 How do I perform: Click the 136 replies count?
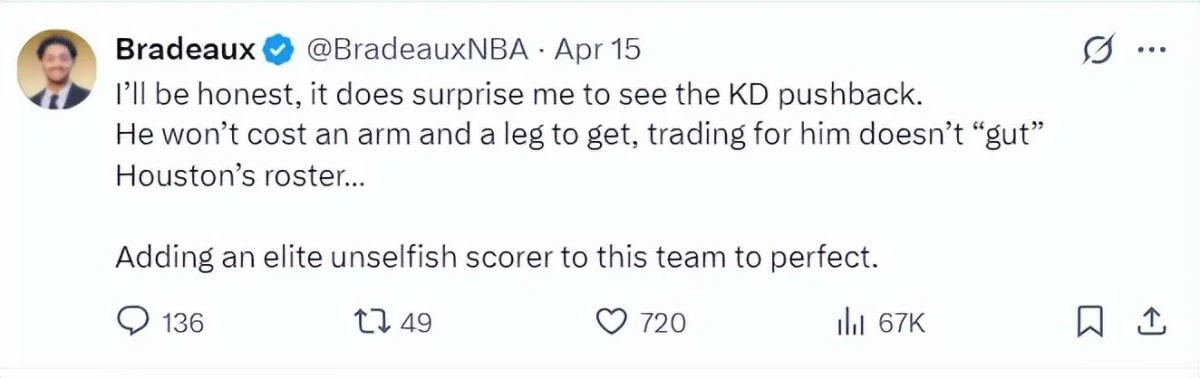[182, 323]
